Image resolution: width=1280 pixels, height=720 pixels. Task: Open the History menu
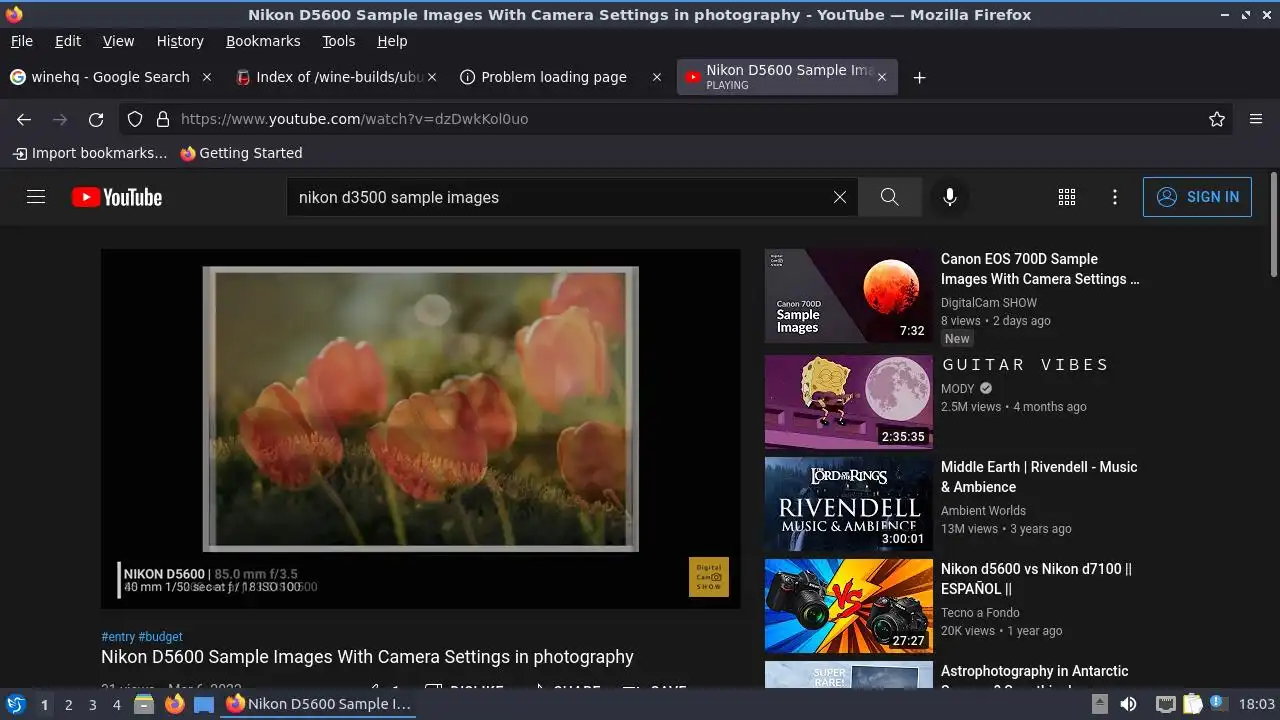(180, 41)
